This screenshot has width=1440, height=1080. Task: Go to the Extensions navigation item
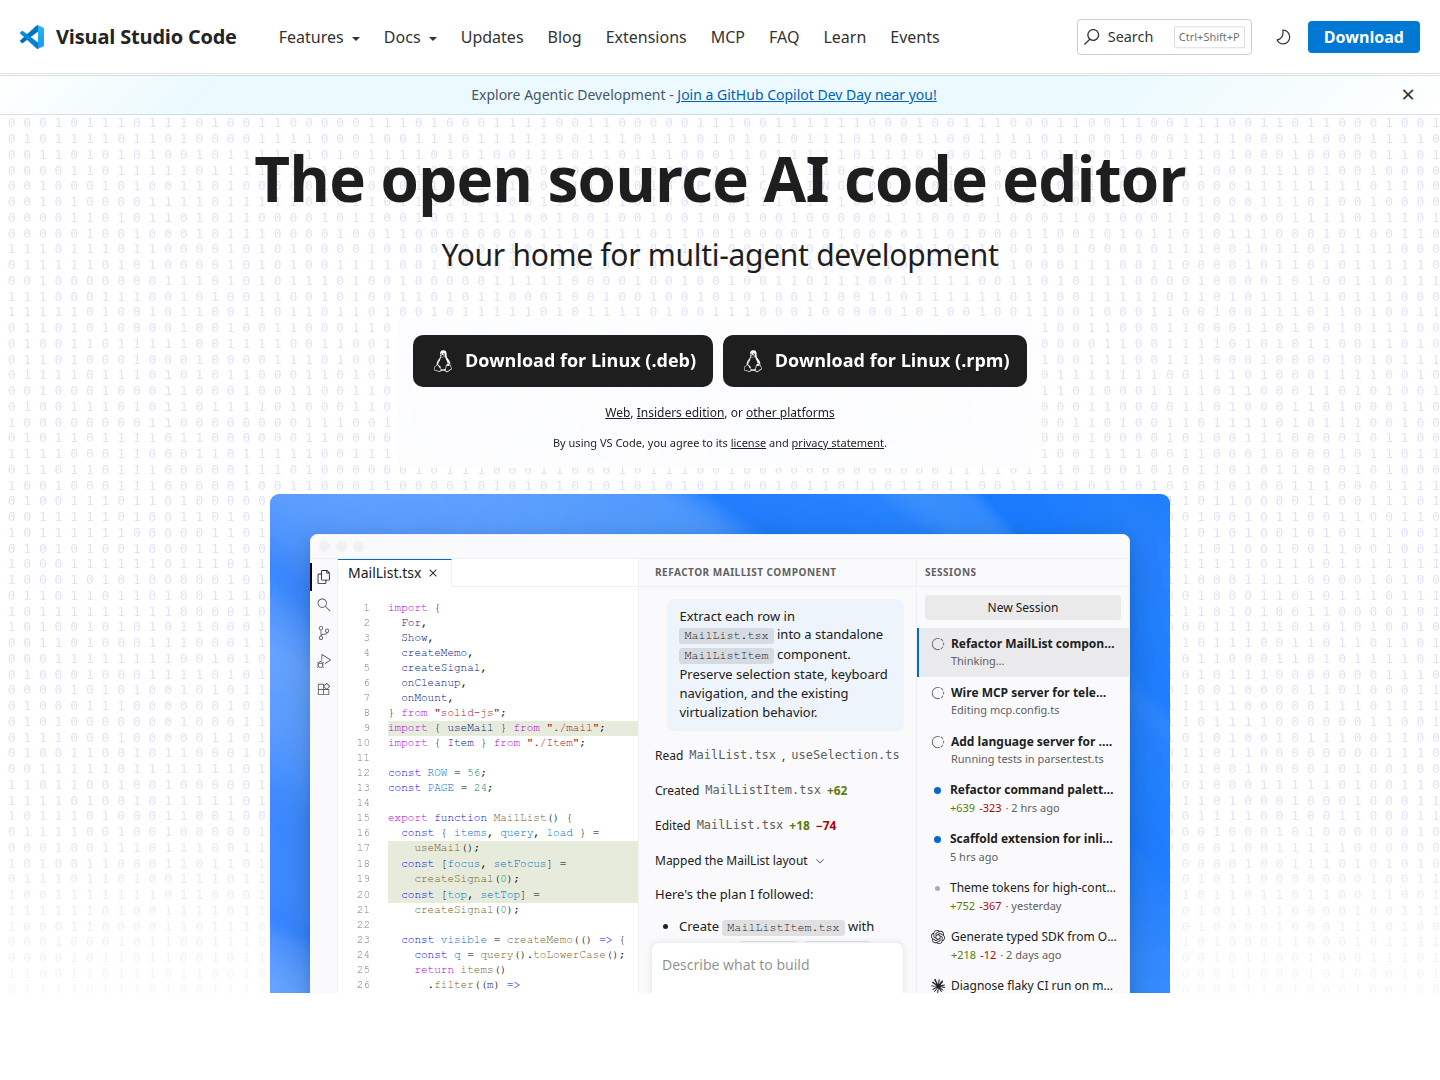pyautogui.click(x=646, y=37)
